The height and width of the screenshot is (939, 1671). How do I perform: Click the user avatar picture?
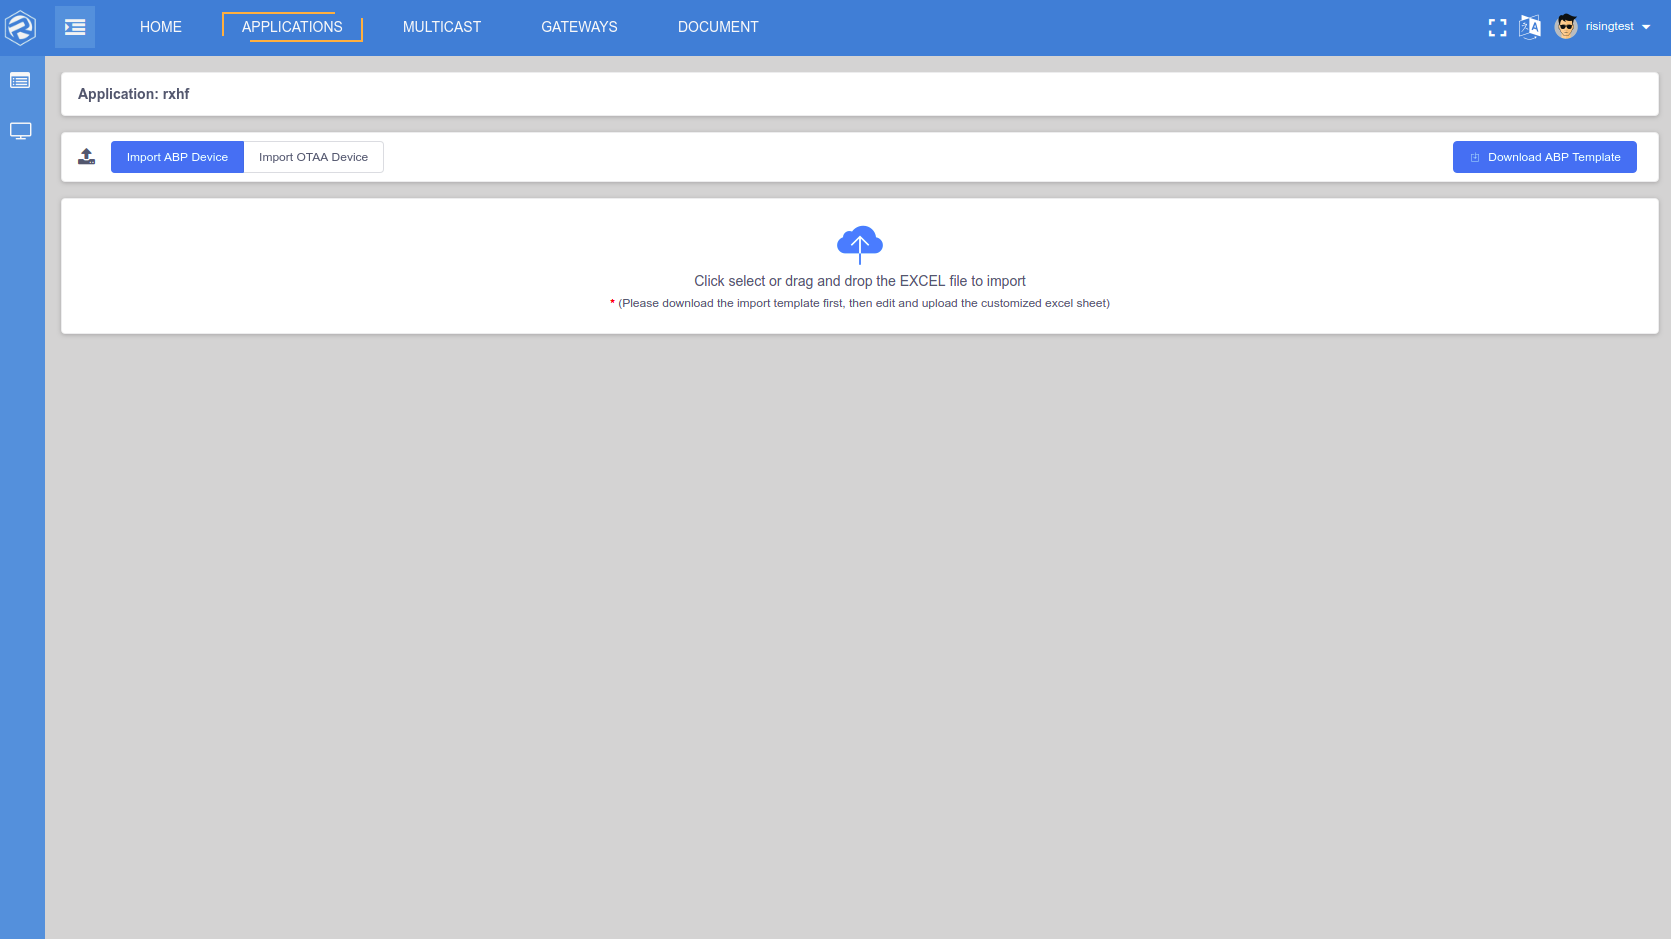click(1566, 27)
